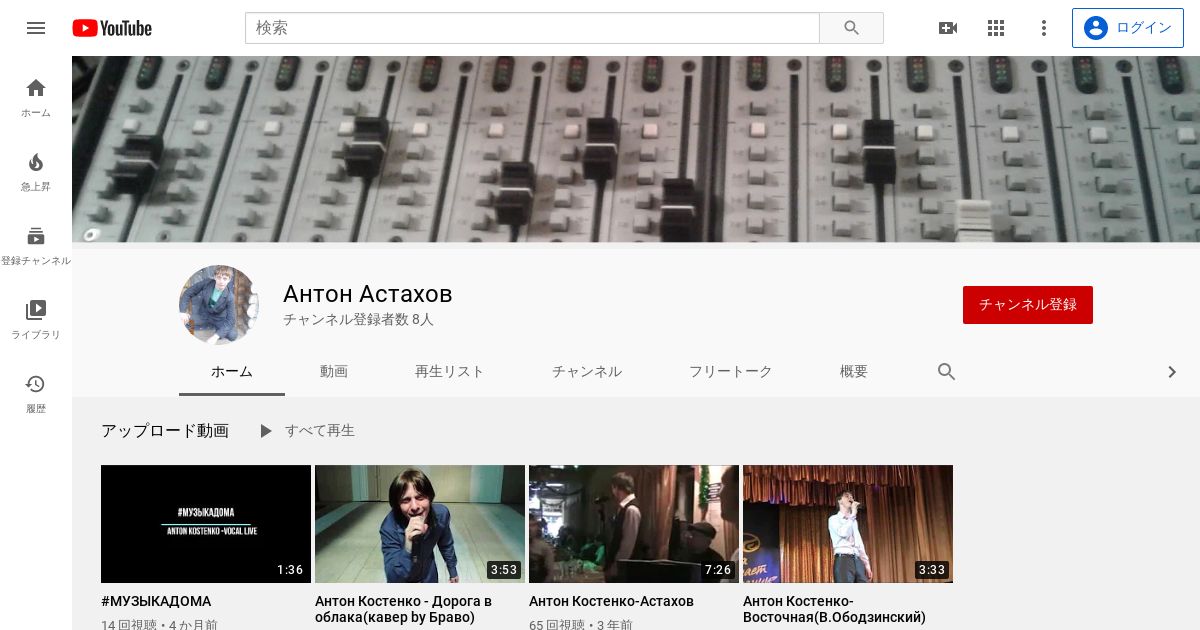Open the 7:26 Костенко-Астахов video thumbnail

tap(634, 524)
